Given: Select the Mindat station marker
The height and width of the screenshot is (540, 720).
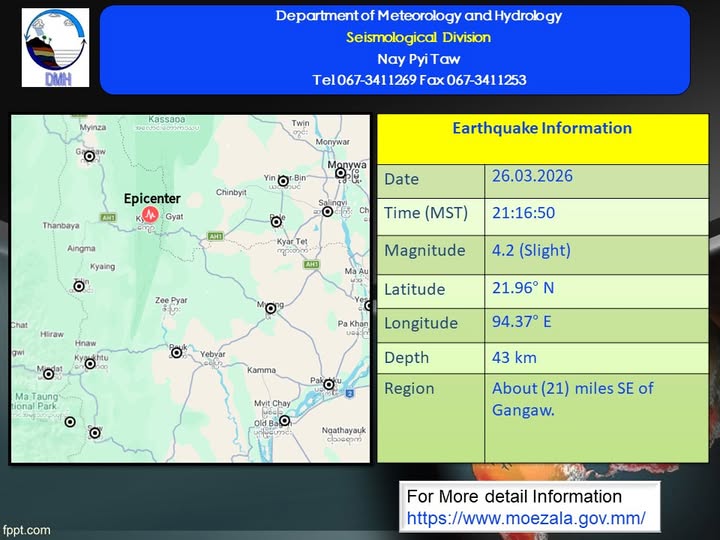Looking at the screenshot, I should (x=48, y=375).
